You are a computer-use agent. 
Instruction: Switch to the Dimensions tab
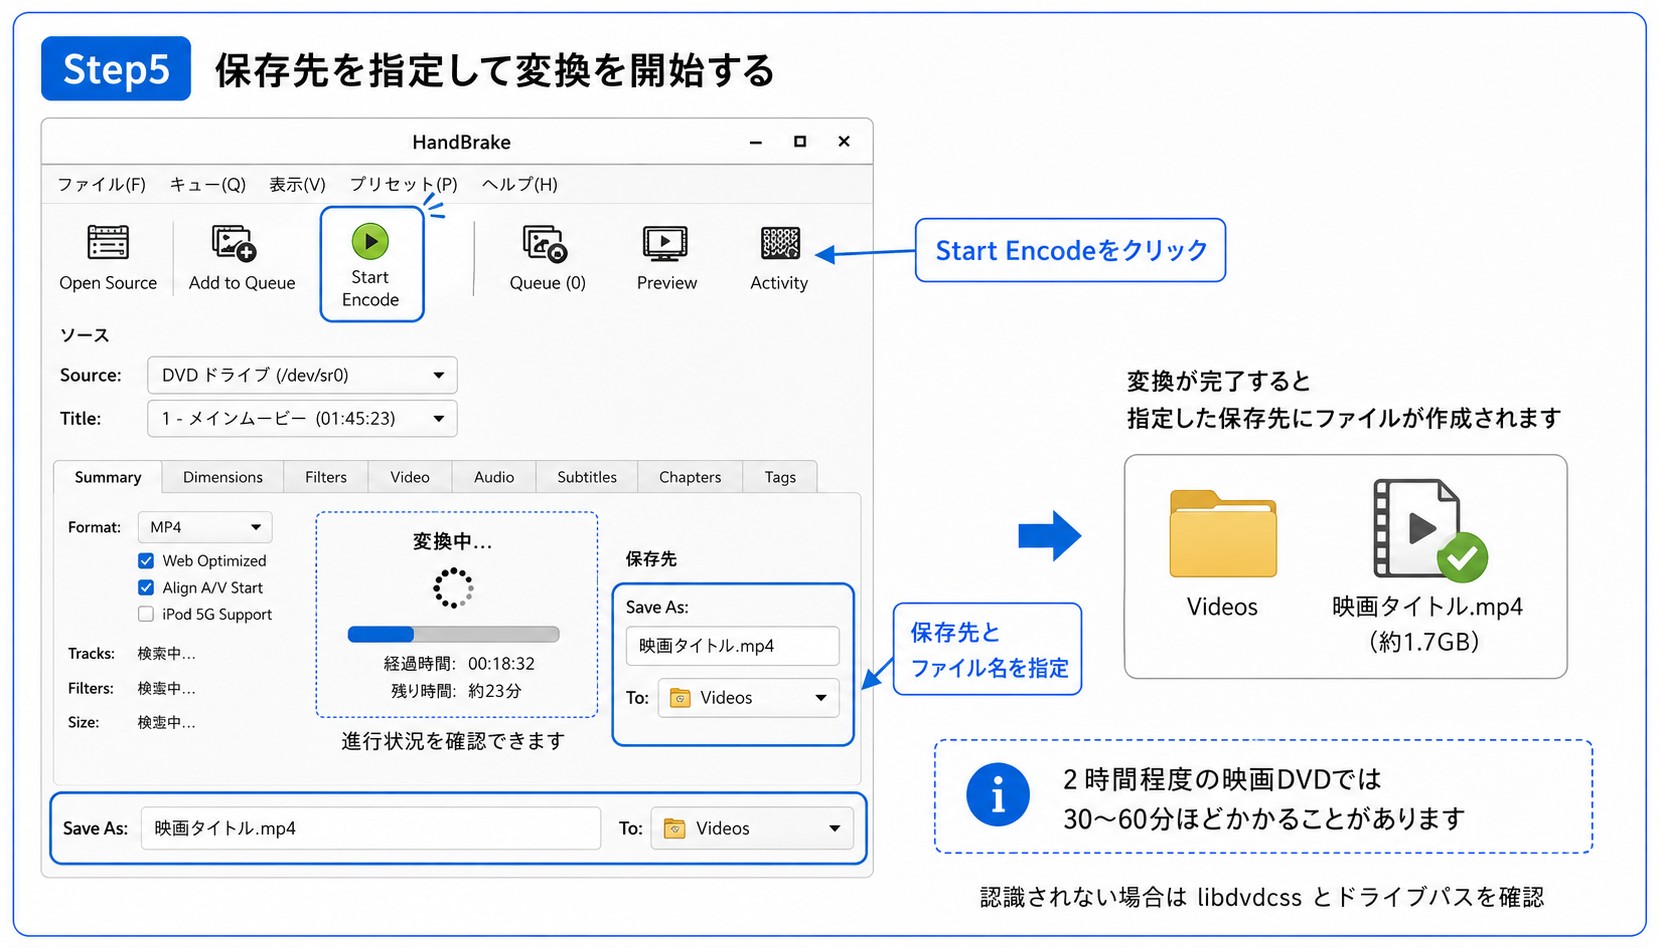[x=223, y=477]
